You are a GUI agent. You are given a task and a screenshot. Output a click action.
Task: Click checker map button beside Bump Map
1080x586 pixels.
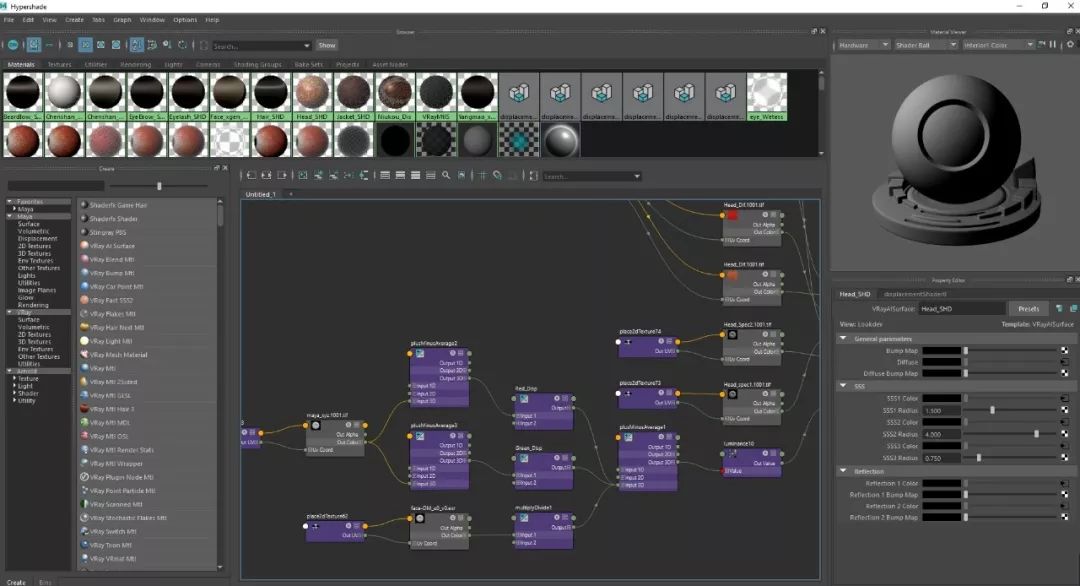(x=1064, y=351)
